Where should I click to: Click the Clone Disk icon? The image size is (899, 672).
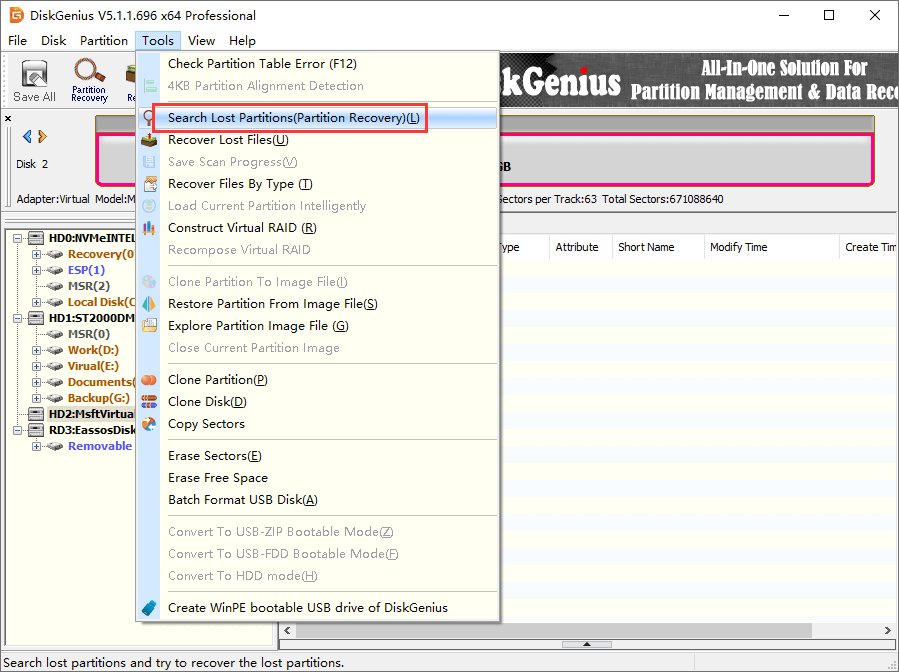(x=150, y=402)
